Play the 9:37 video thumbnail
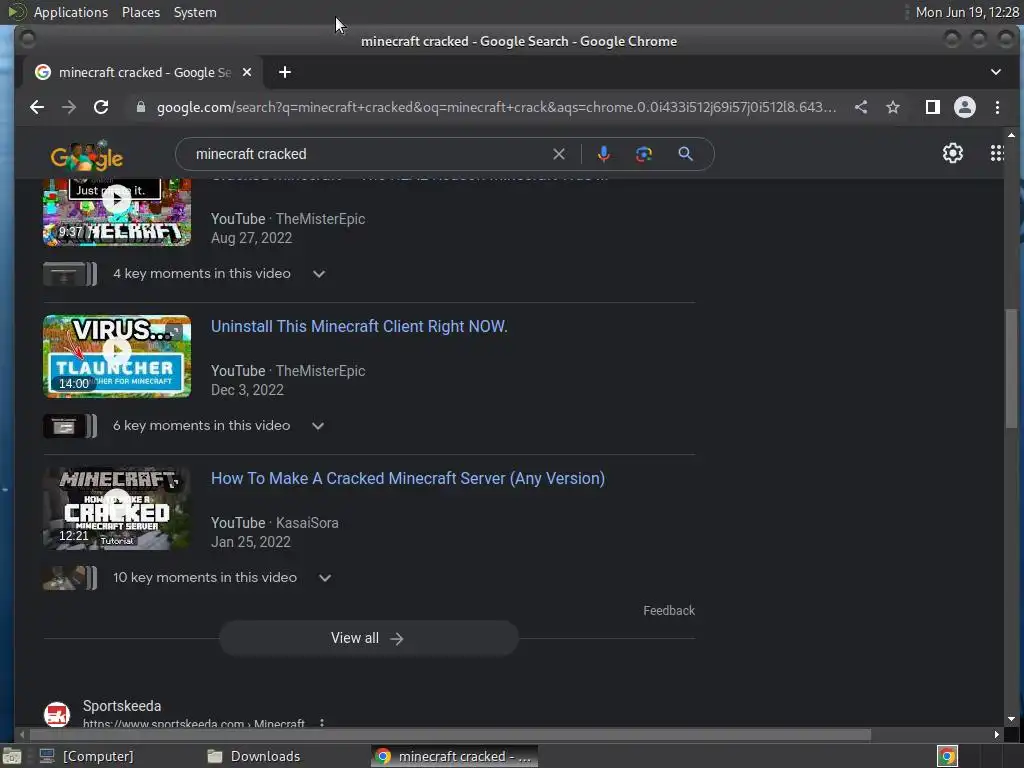This screenshot has width=1024, height=768. (117, 212)
